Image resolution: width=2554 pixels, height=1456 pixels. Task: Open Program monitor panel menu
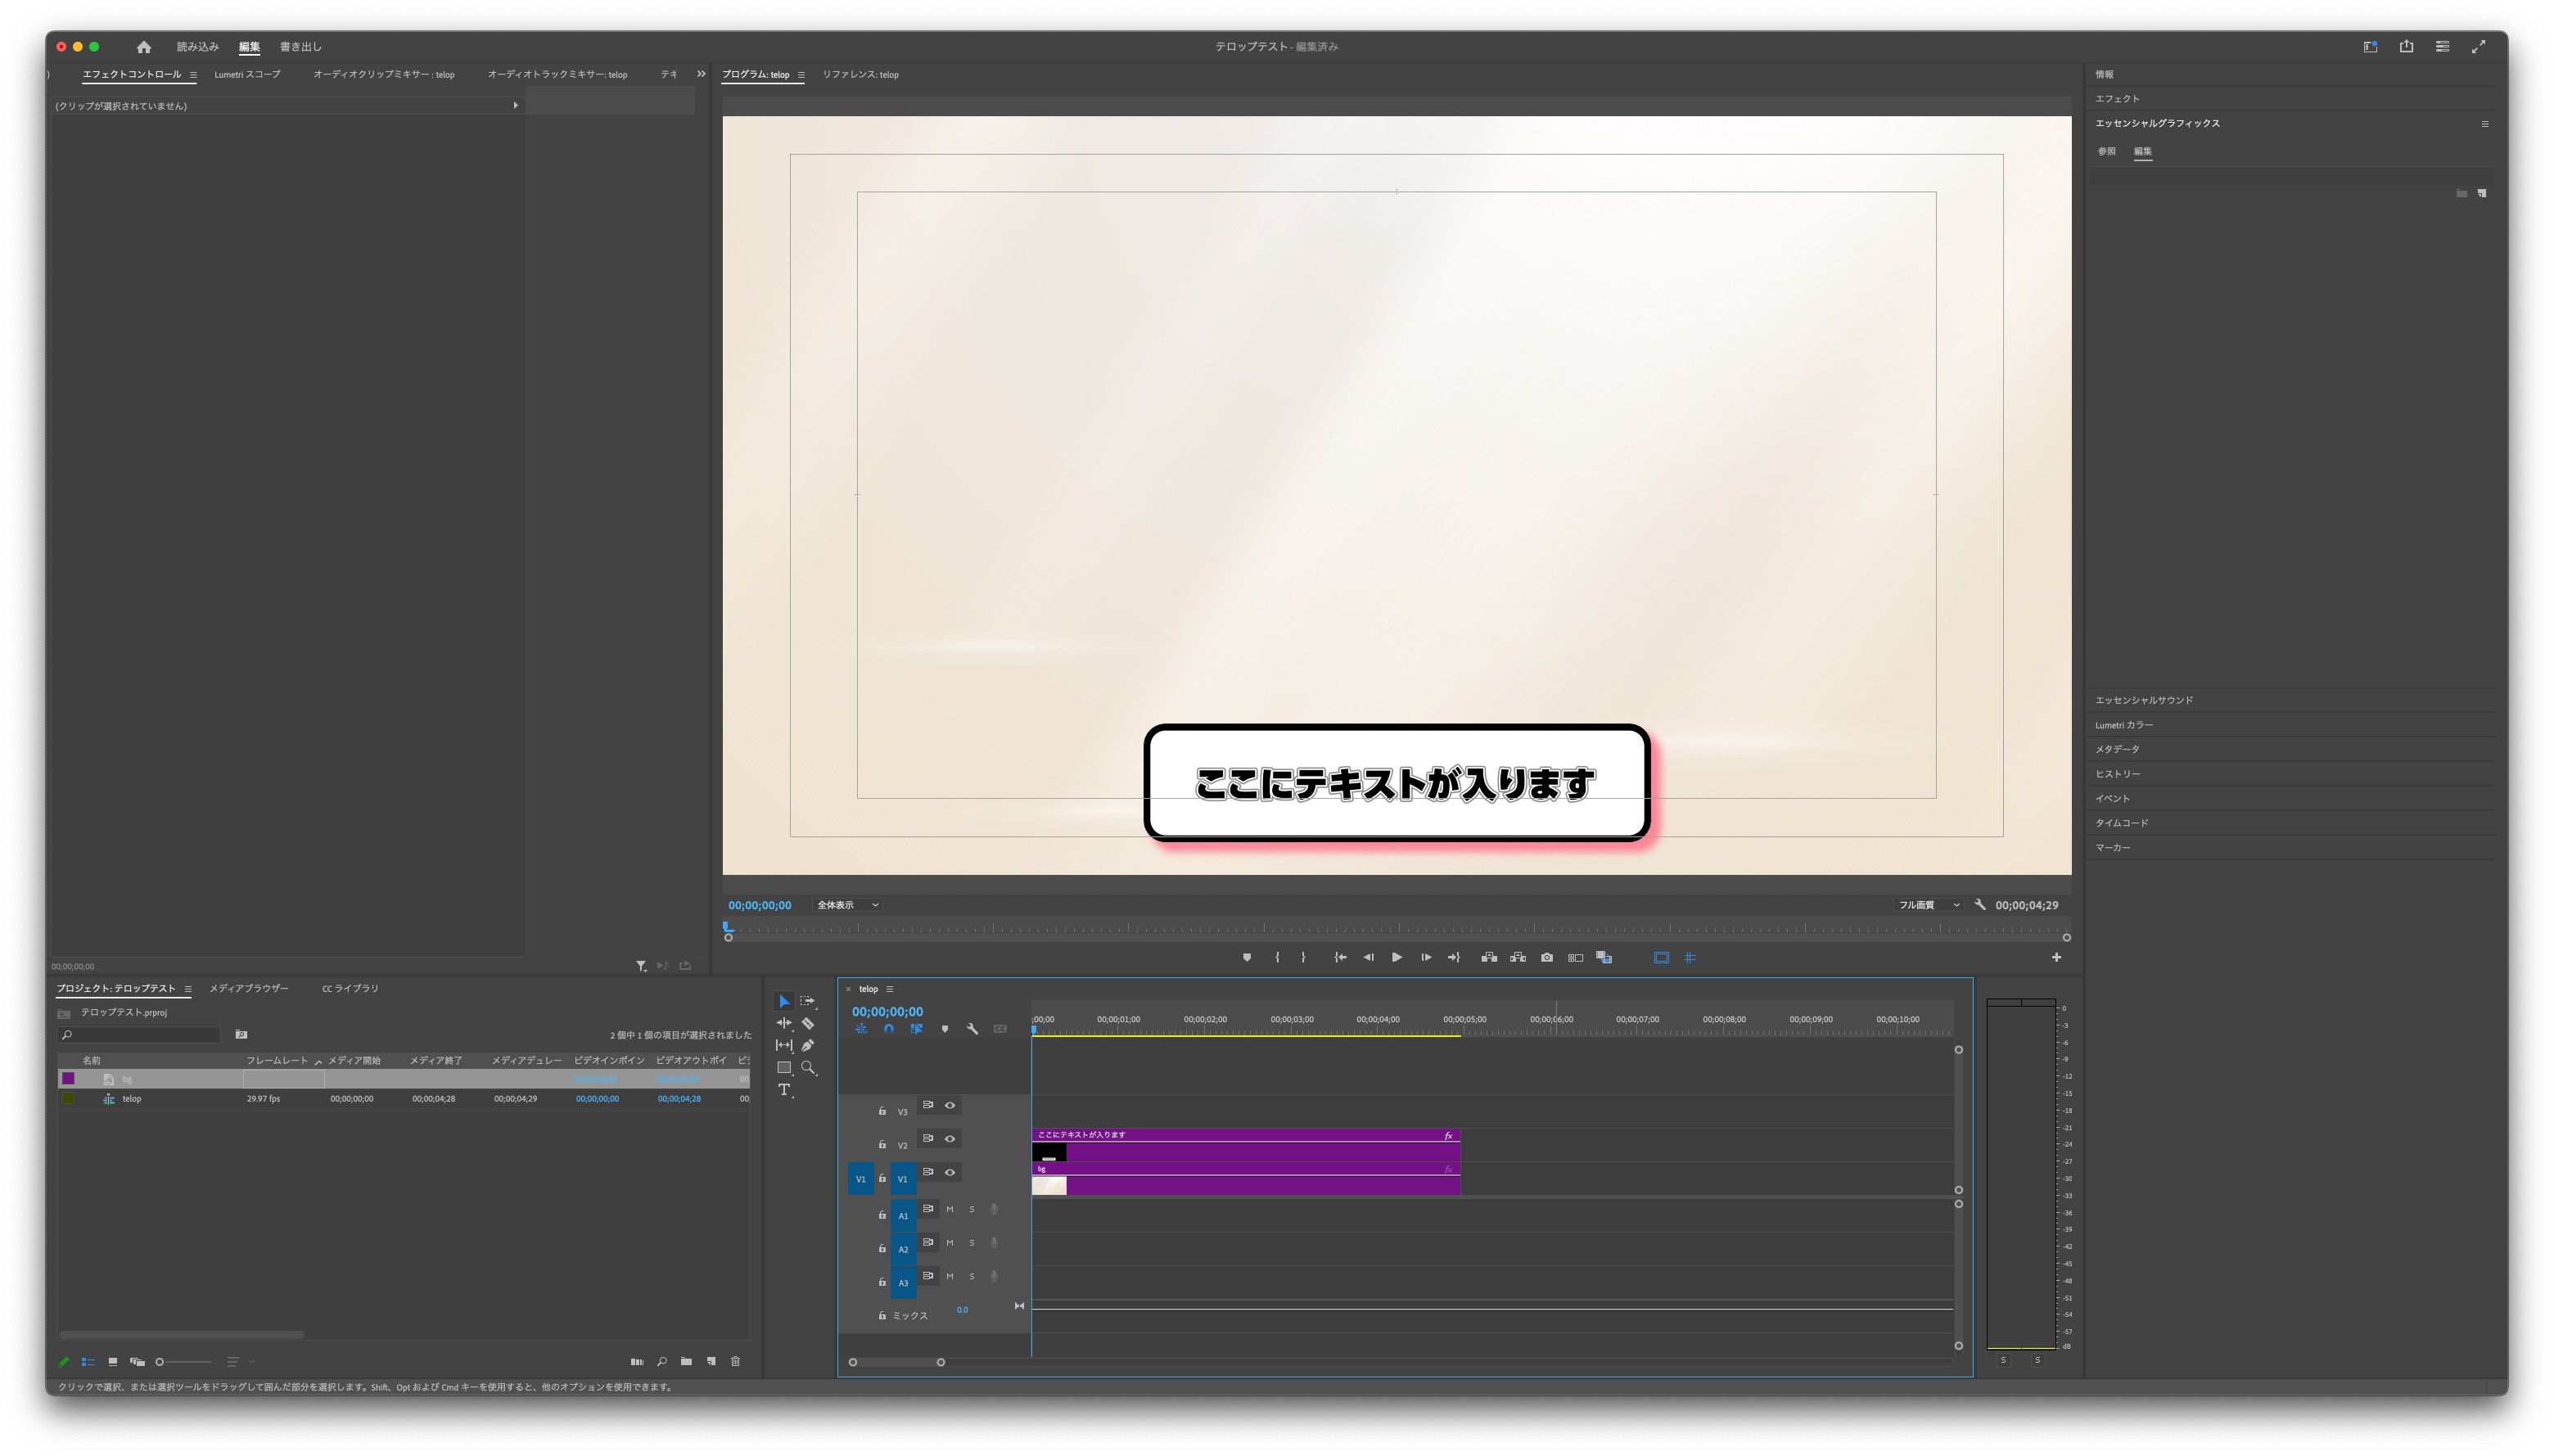click(x=801, y=75)
